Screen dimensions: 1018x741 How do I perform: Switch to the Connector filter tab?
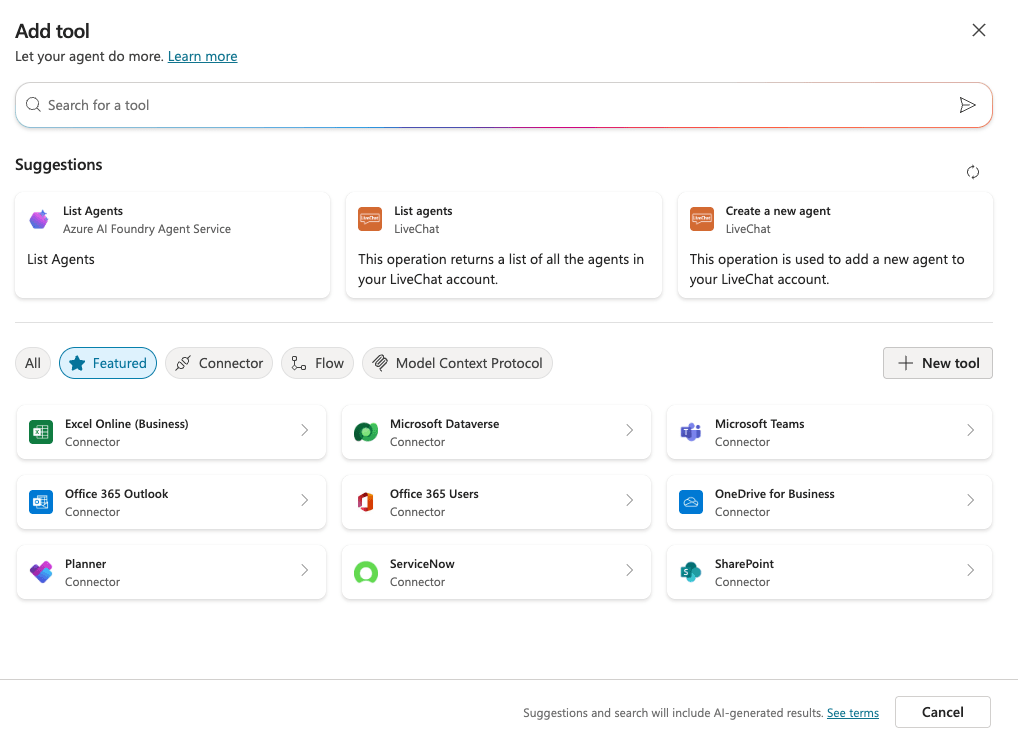coord(219,363)
